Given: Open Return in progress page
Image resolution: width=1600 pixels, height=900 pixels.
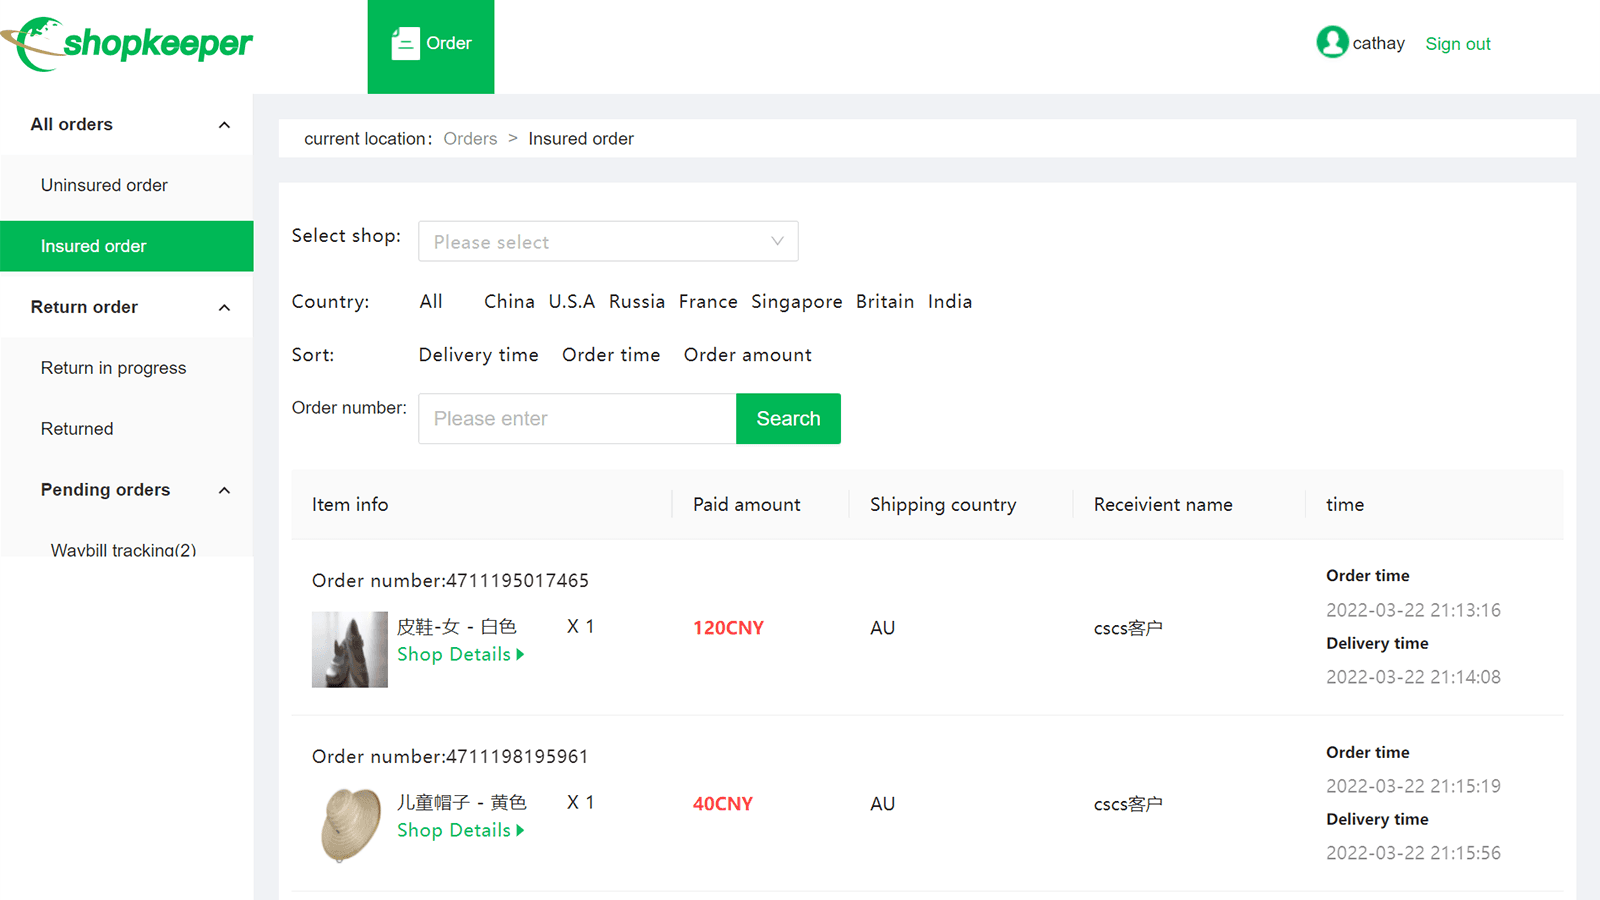Looking at the screenshot, I should [113, 368].
